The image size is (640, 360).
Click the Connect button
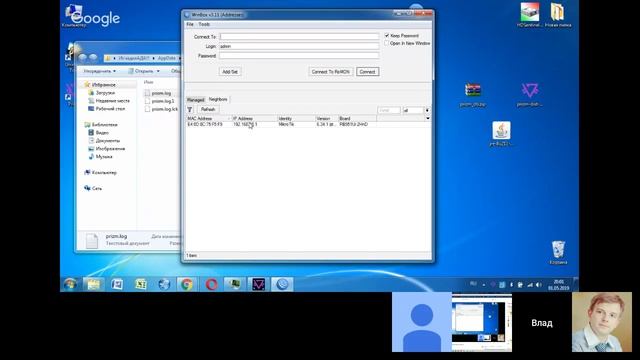[x=367, y=72]
